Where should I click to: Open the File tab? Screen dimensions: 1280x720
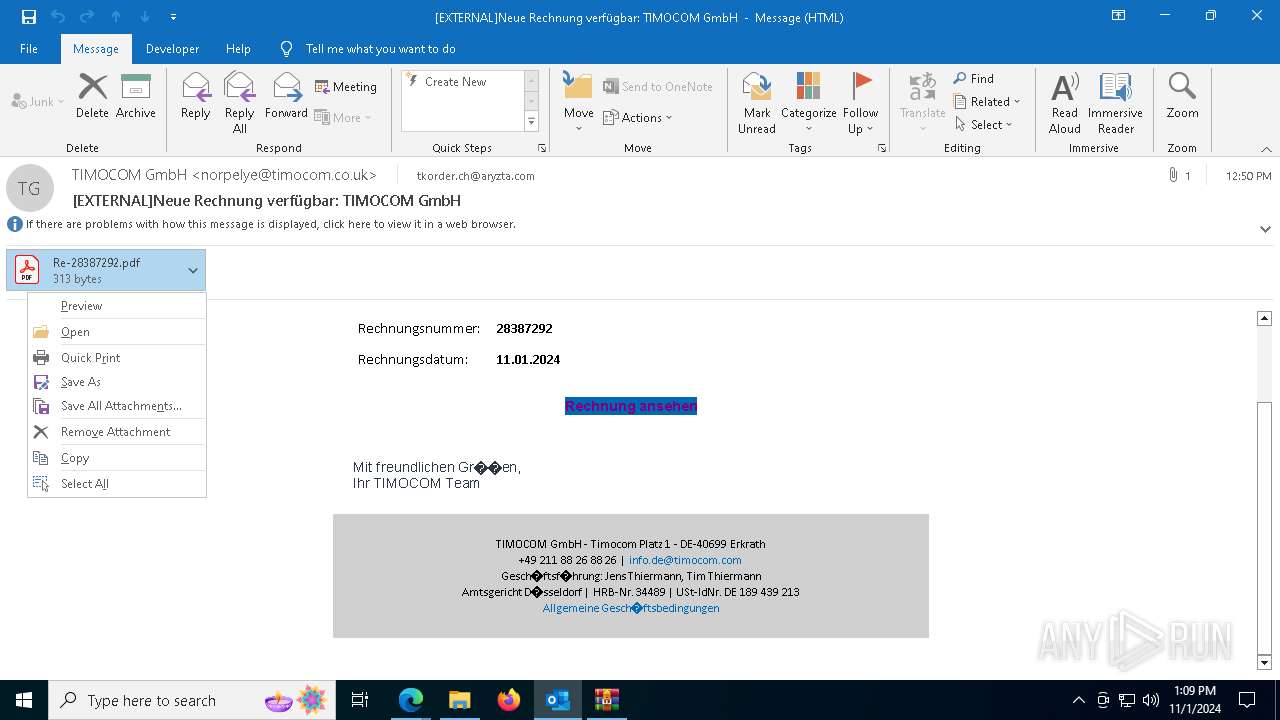coord(29,48)
